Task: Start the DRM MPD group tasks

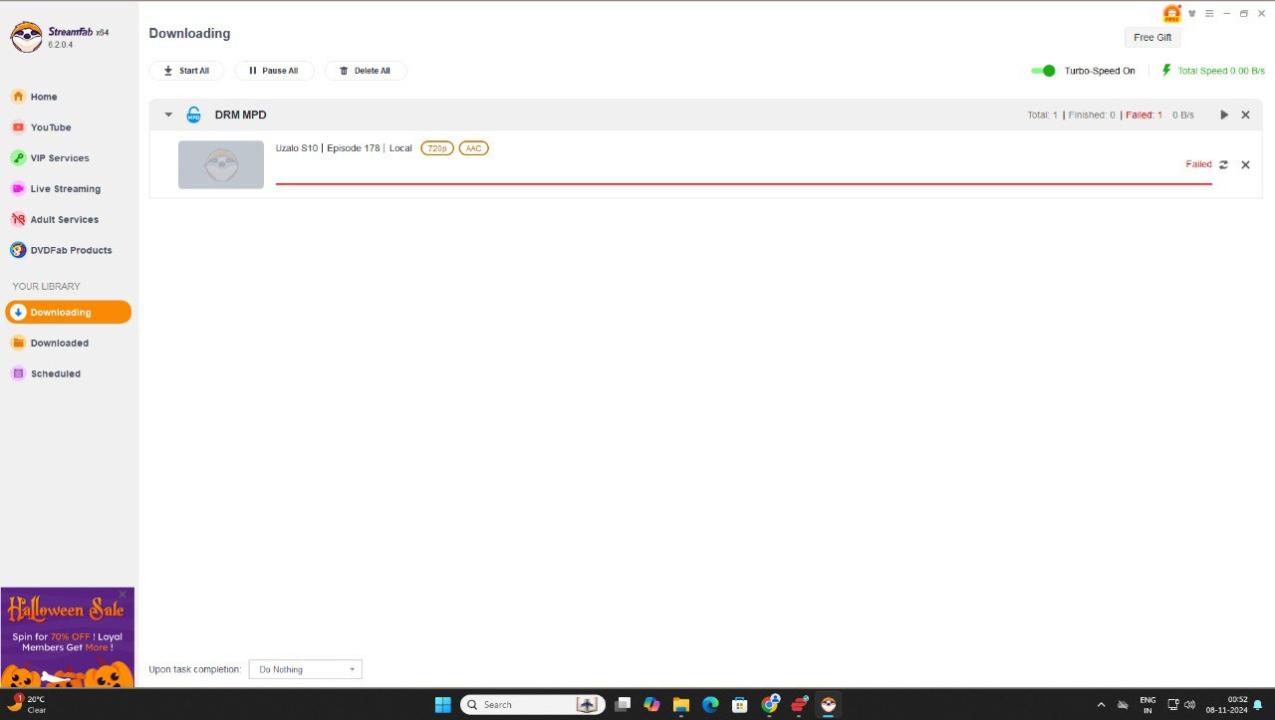Action: coord(1224,115)
